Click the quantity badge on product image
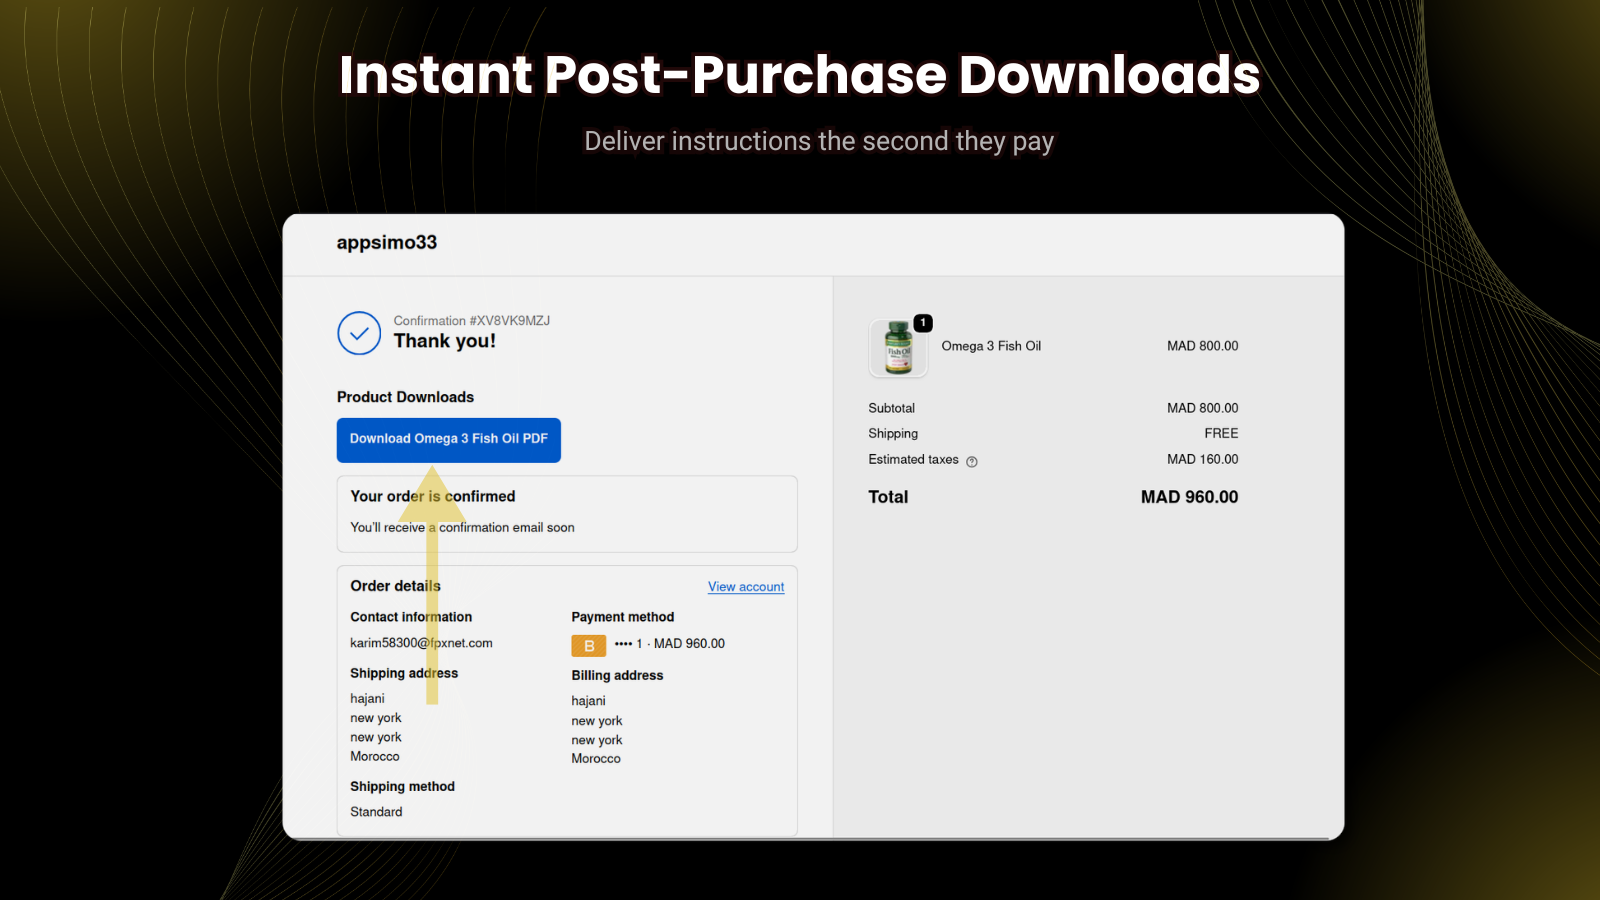 tap(923, 323)
